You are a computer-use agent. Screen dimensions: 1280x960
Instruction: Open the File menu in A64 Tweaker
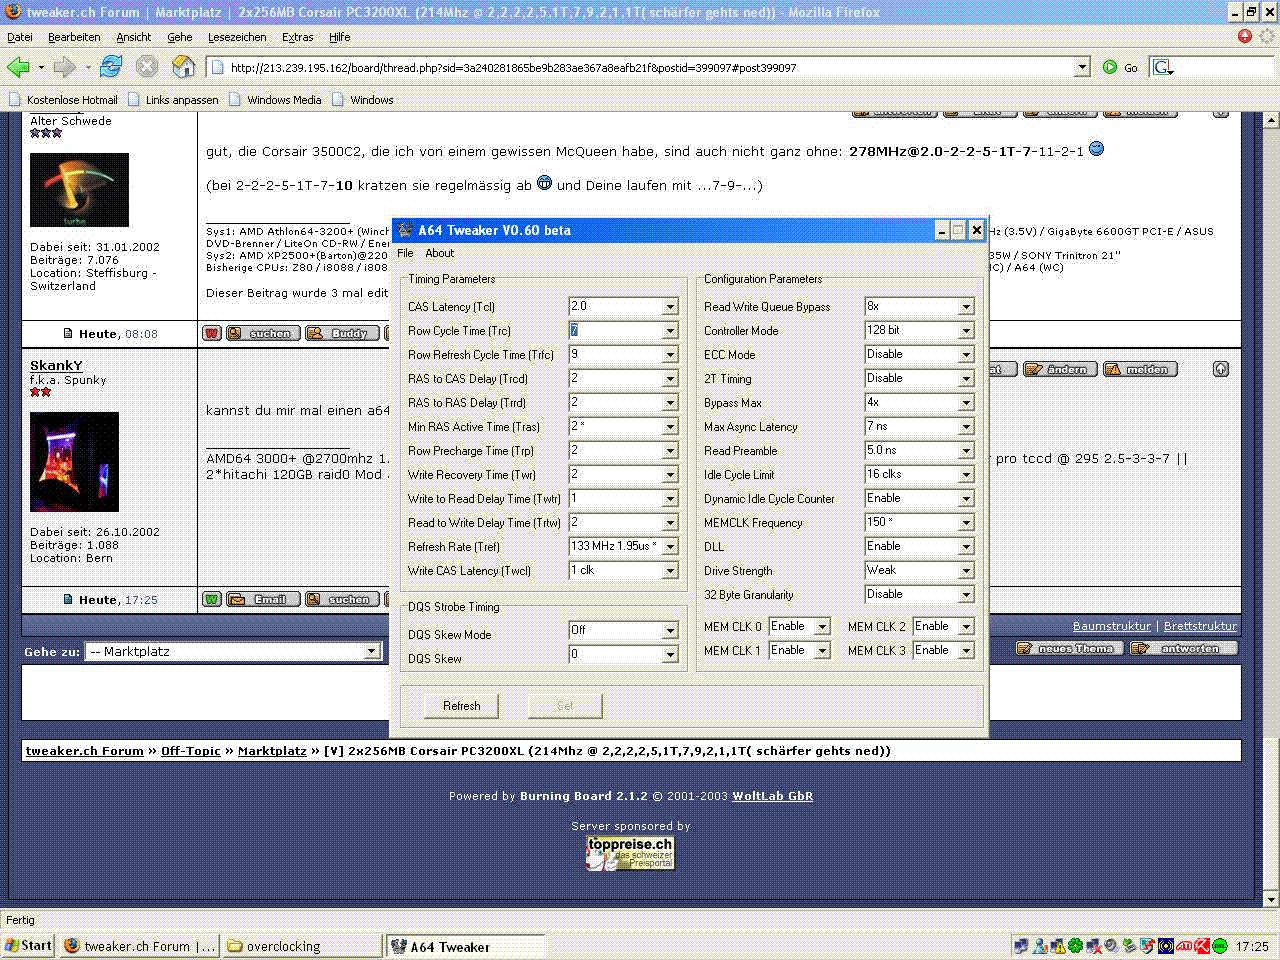(405, 253)
